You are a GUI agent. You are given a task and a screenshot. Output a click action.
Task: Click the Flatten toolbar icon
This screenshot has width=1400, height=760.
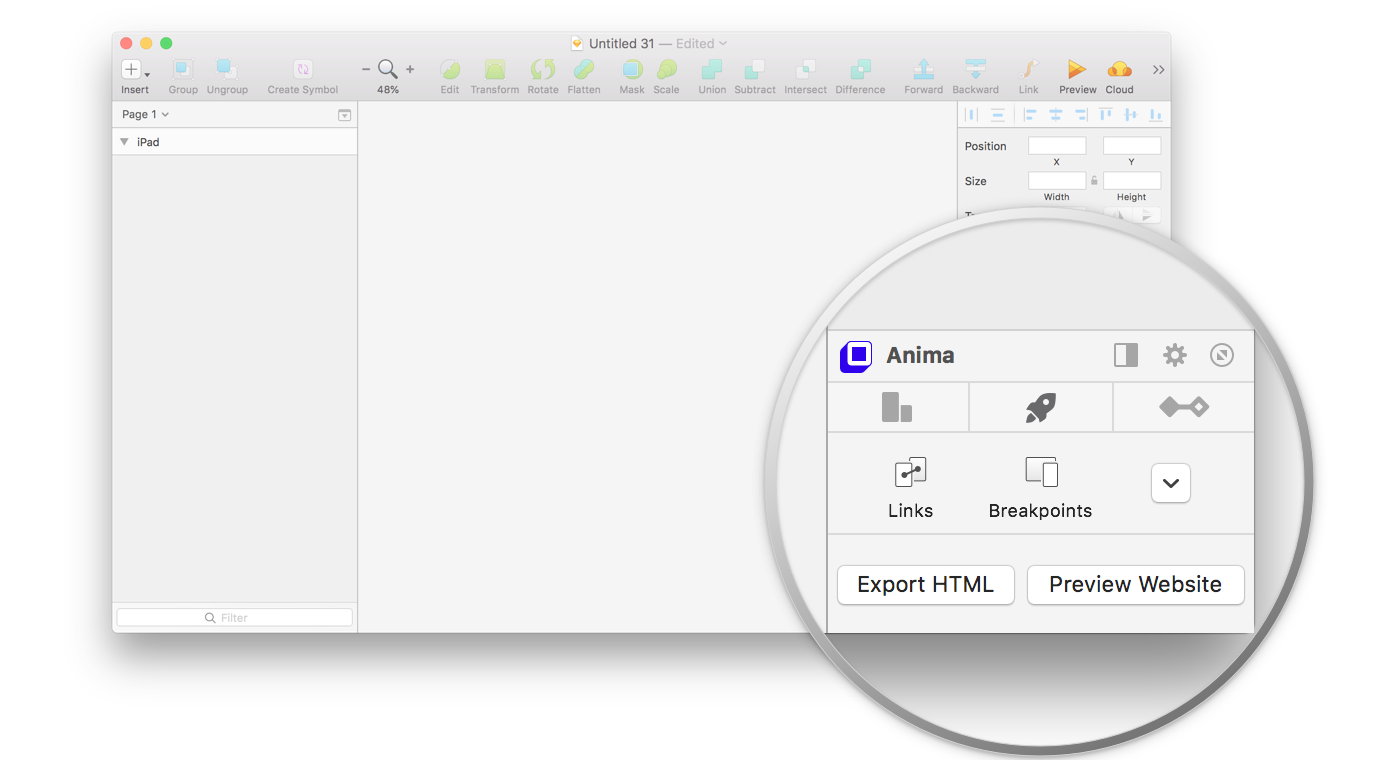583,69
